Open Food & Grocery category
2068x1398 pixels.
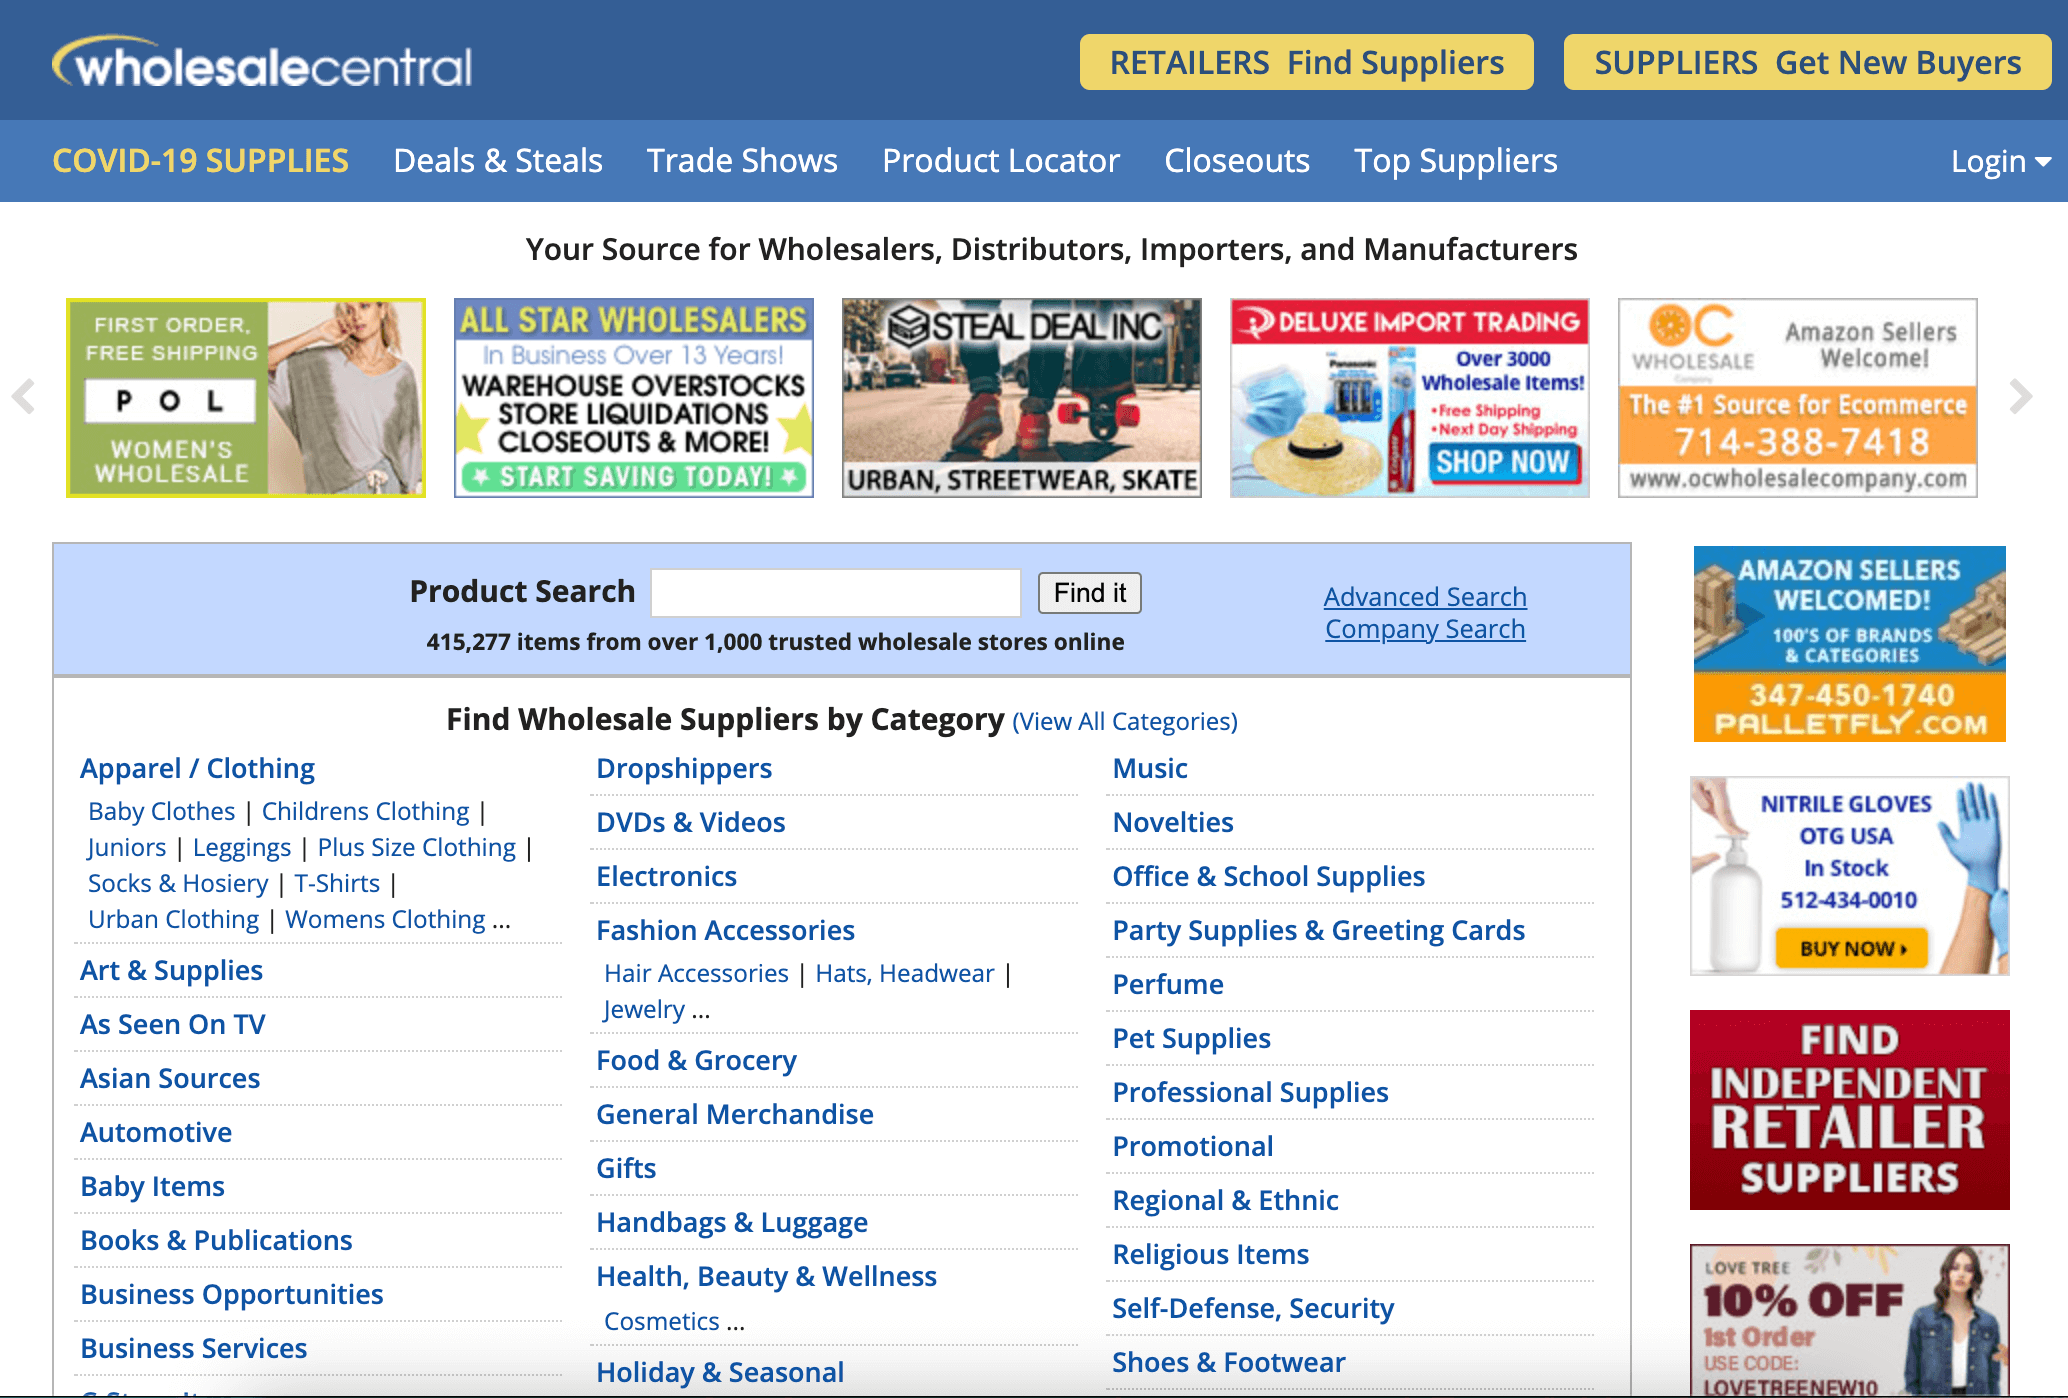(x=696, y=1060)
